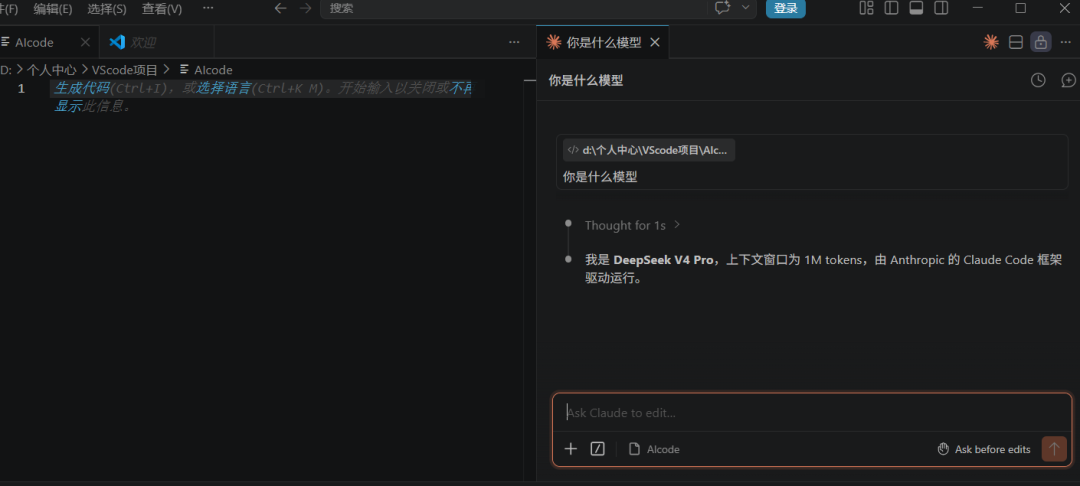The height and width of the screenshot is (486, 1080).
Task: Click the 你是什么模型 chat header title
Action: tap(586, 81)
